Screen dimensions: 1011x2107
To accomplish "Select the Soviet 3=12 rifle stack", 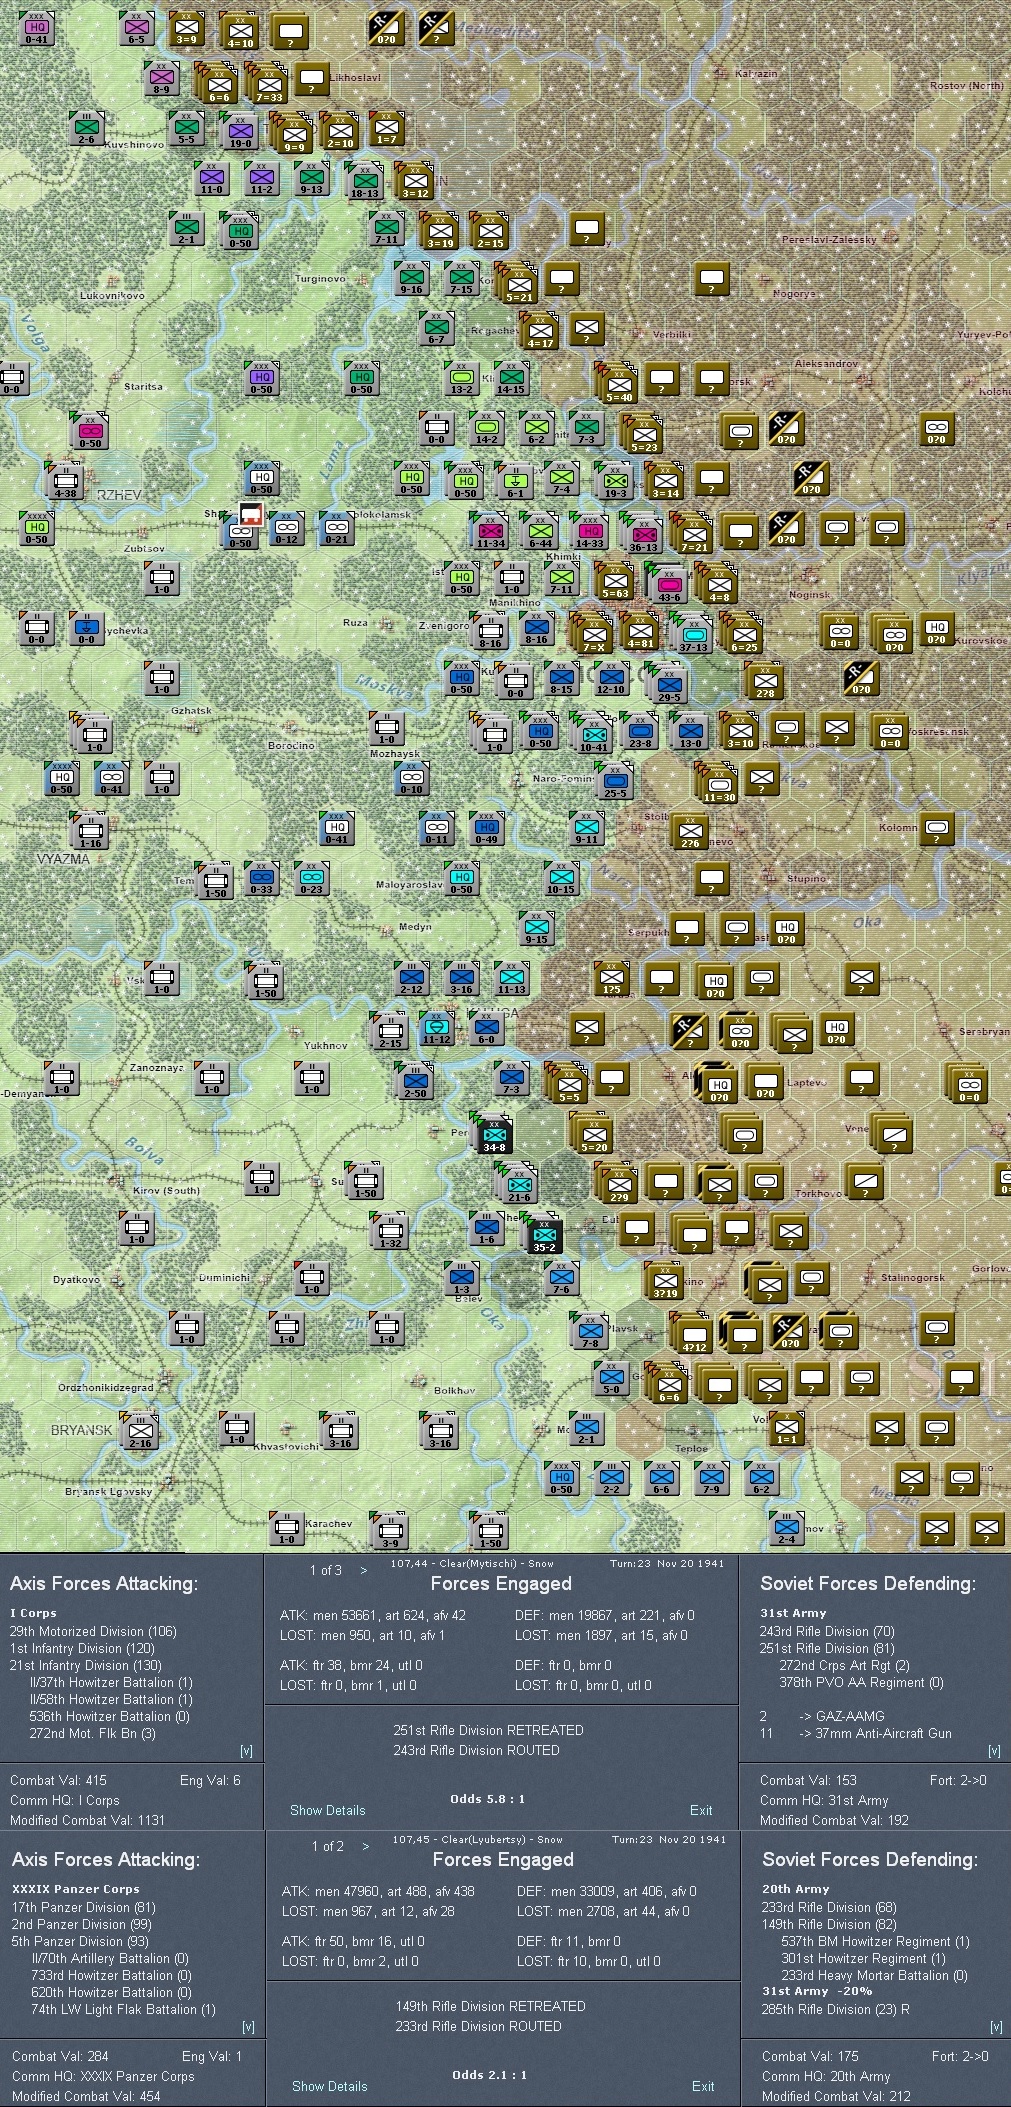I will coord(414,181).
